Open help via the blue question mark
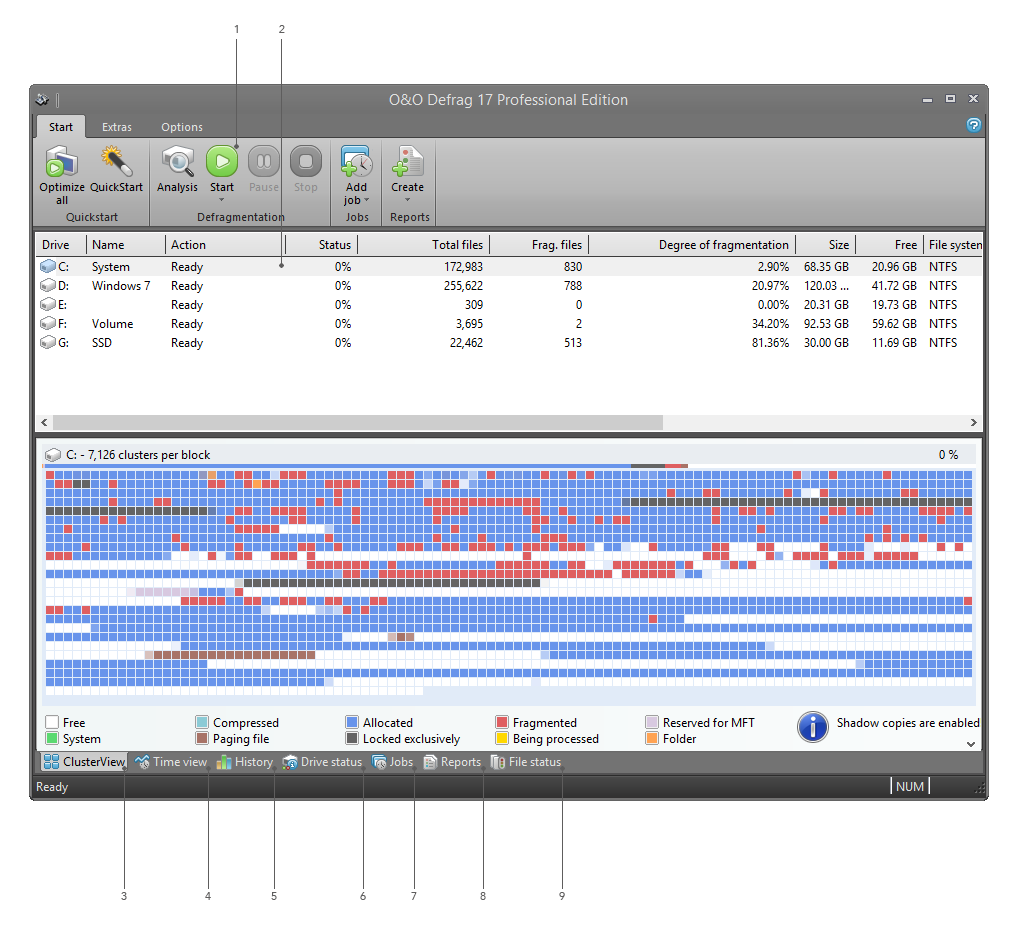The height and width of the screenshot is (937, 1019). tap(973, 125)
